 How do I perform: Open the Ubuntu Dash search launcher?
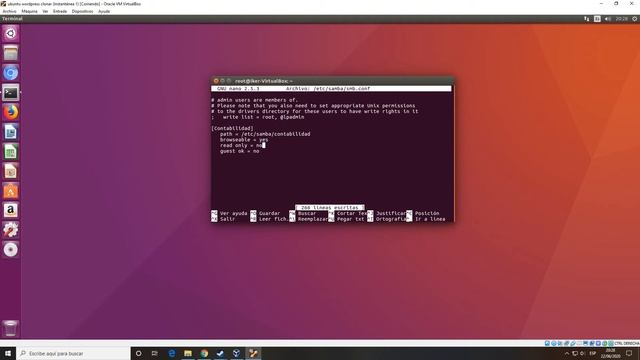11,33
